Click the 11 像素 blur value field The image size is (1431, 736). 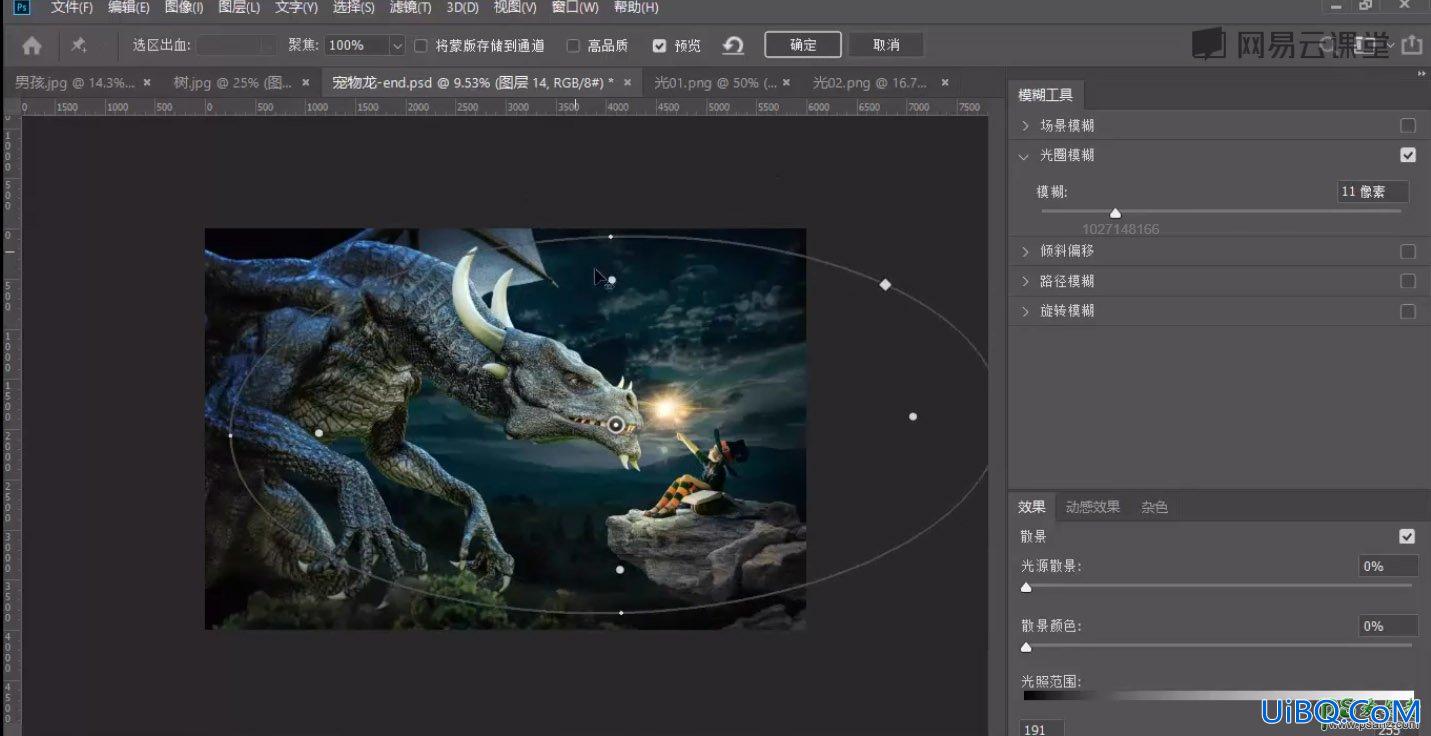1373,192
